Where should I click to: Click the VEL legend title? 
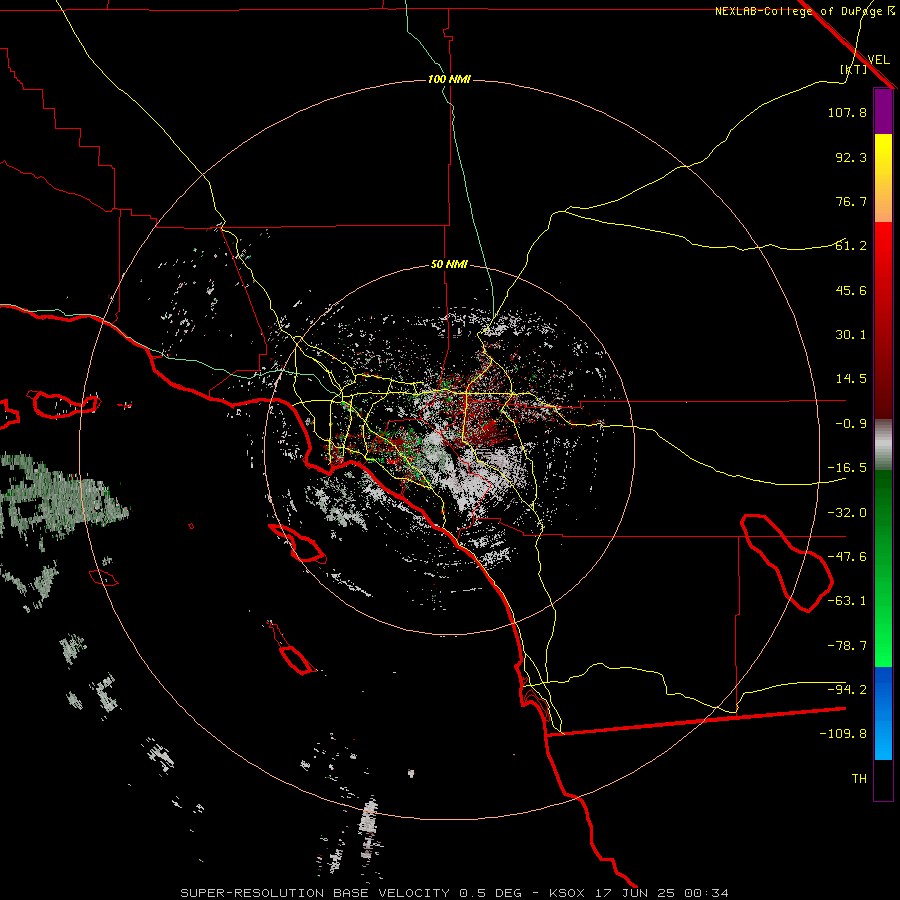click(878, 59)
